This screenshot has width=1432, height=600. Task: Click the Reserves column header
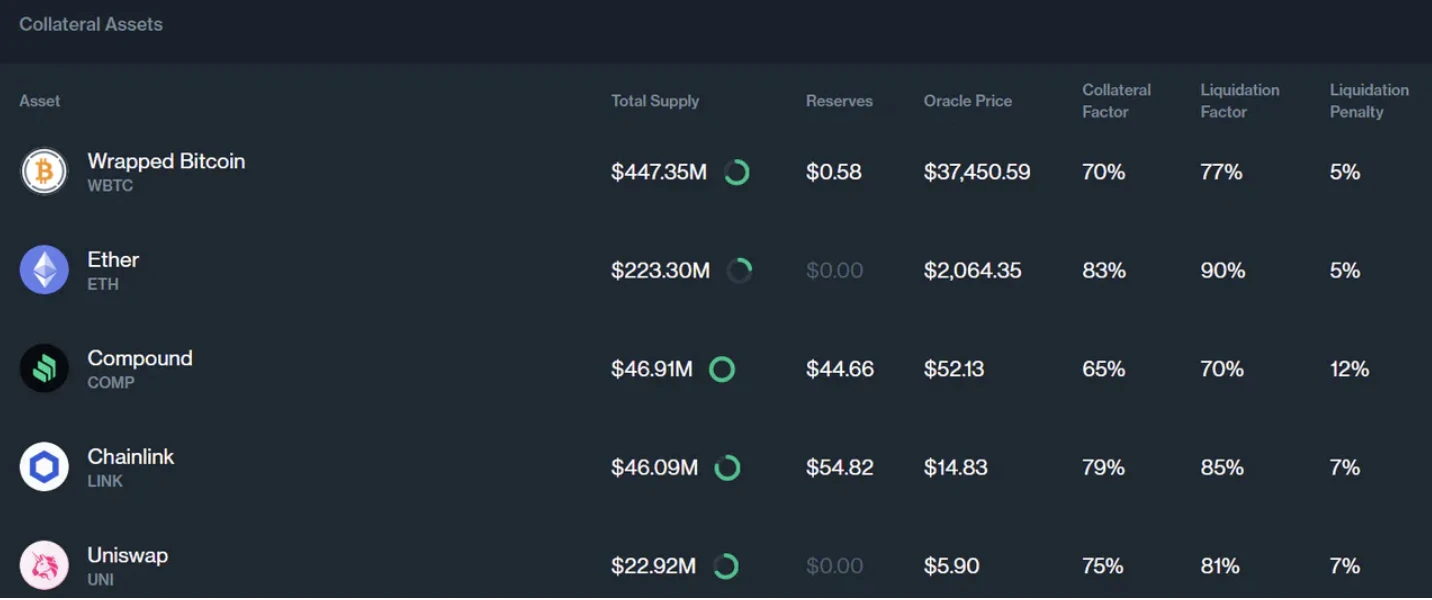[839, 101]
